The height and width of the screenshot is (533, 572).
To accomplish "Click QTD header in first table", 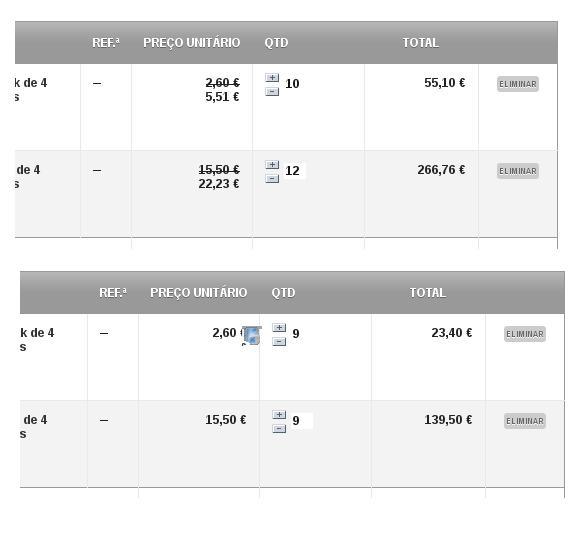I will click(276, 43).
